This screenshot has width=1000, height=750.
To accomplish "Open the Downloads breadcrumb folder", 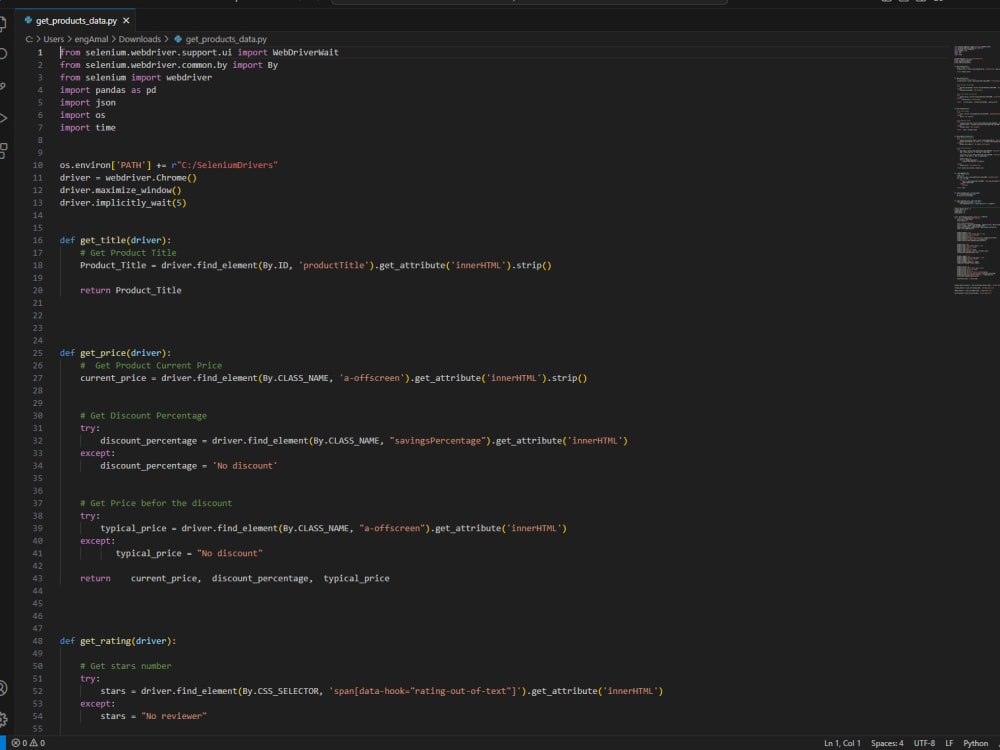I will point(140,40).
